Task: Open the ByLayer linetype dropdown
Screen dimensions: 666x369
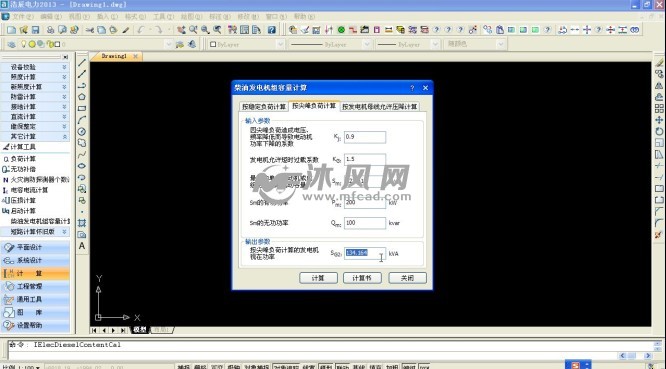Action: point(330,44)
